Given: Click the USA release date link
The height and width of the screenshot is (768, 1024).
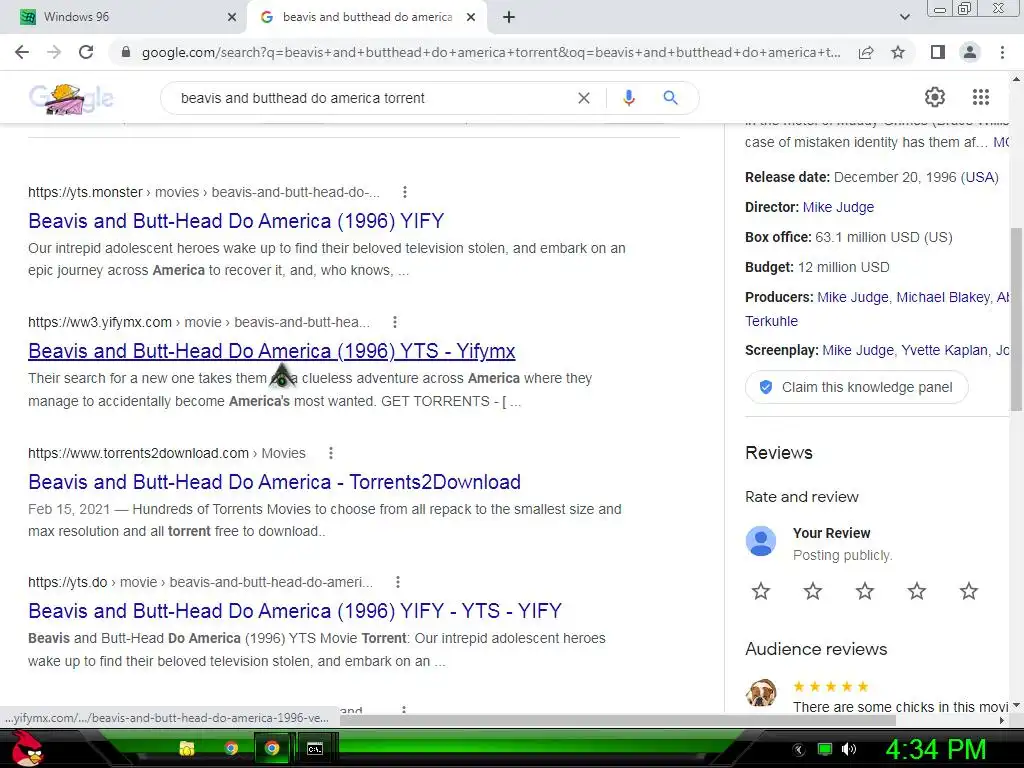Looking at the screenshot, I should click(980, 177).
